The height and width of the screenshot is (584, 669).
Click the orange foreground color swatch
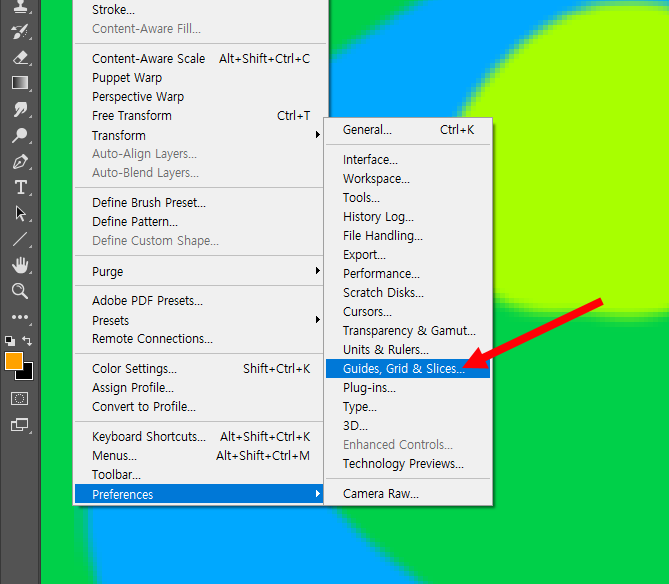pos(14,361)
